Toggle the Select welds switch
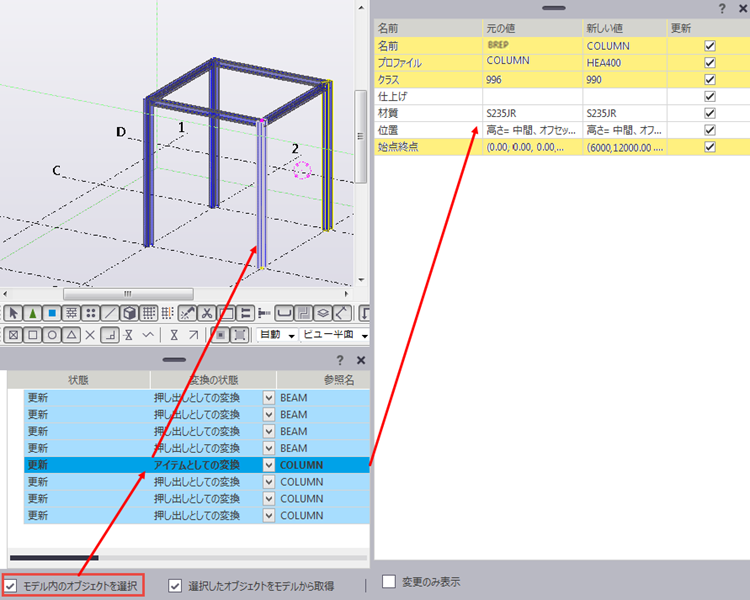 pos(187,313)
